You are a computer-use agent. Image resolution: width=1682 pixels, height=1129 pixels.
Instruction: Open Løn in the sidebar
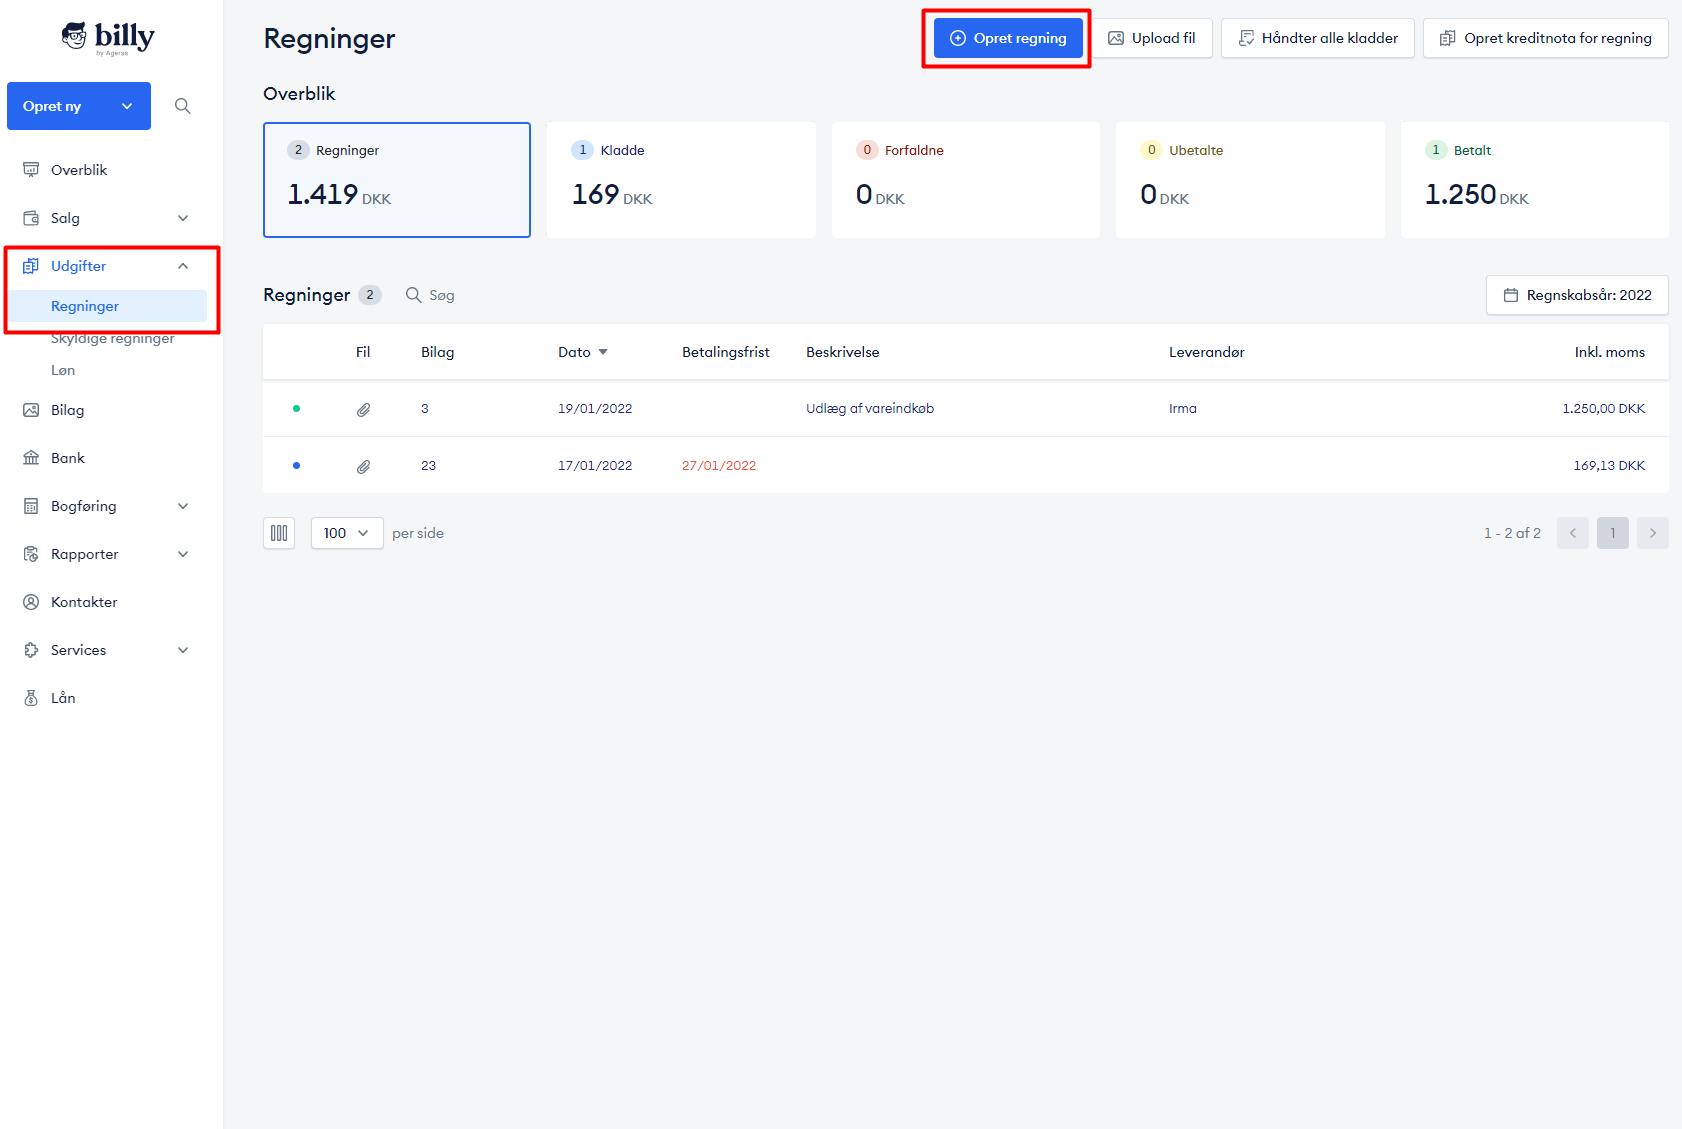click(x=63, y=370)
